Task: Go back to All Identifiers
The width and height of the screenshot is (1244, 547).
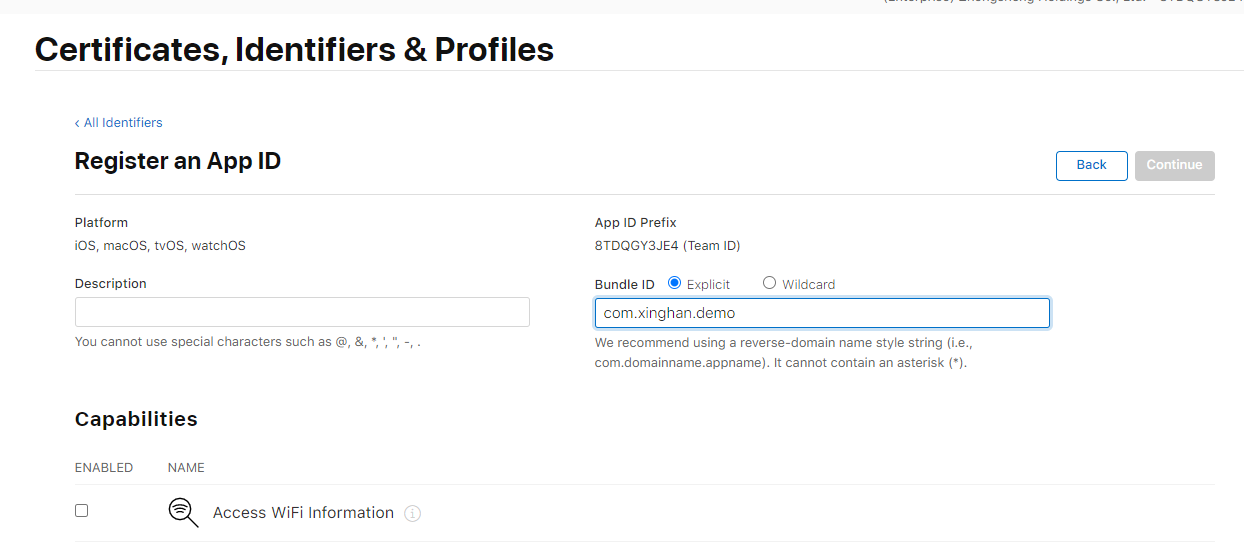Action: click(x=122, y=123)
